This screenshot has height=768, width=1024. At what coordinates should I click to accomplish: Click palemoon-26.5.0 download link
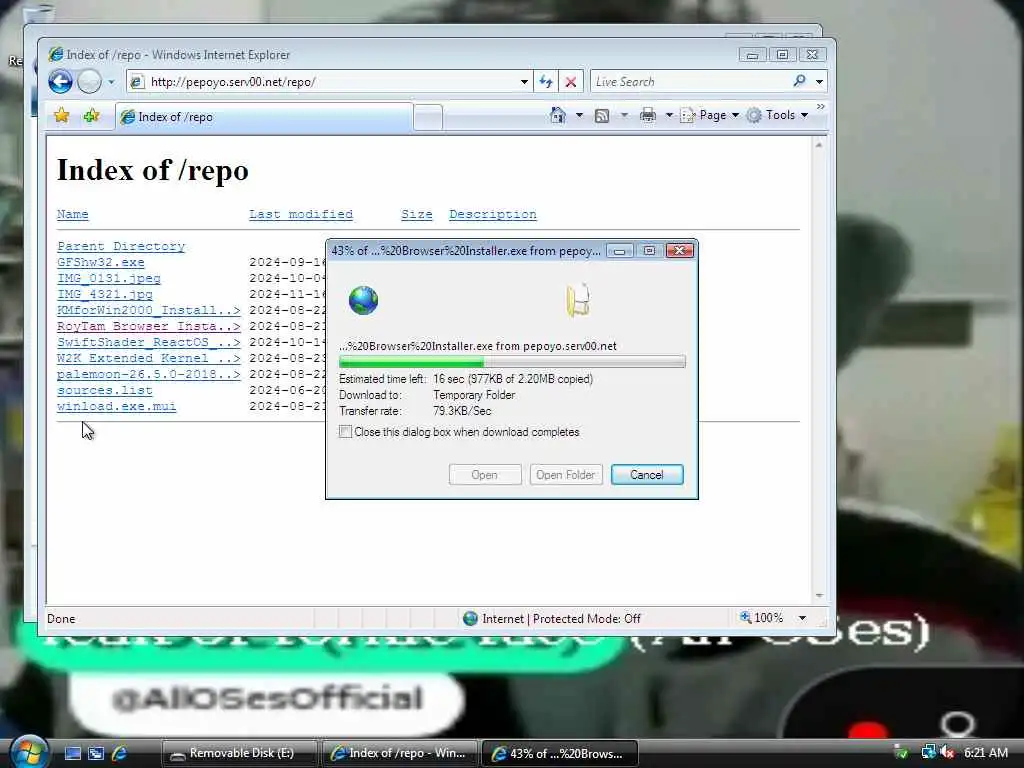point(148,374)
